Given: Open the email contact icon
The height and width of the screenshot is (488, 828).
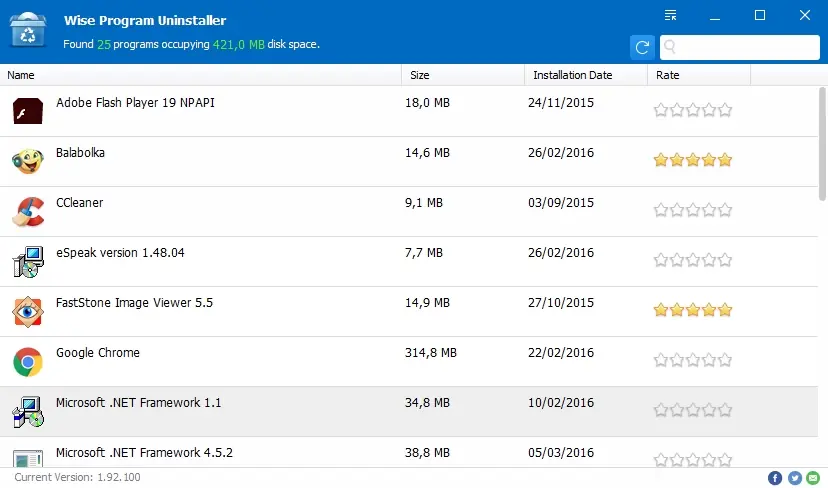Looking at the screenshot, I should coord(813,478).
